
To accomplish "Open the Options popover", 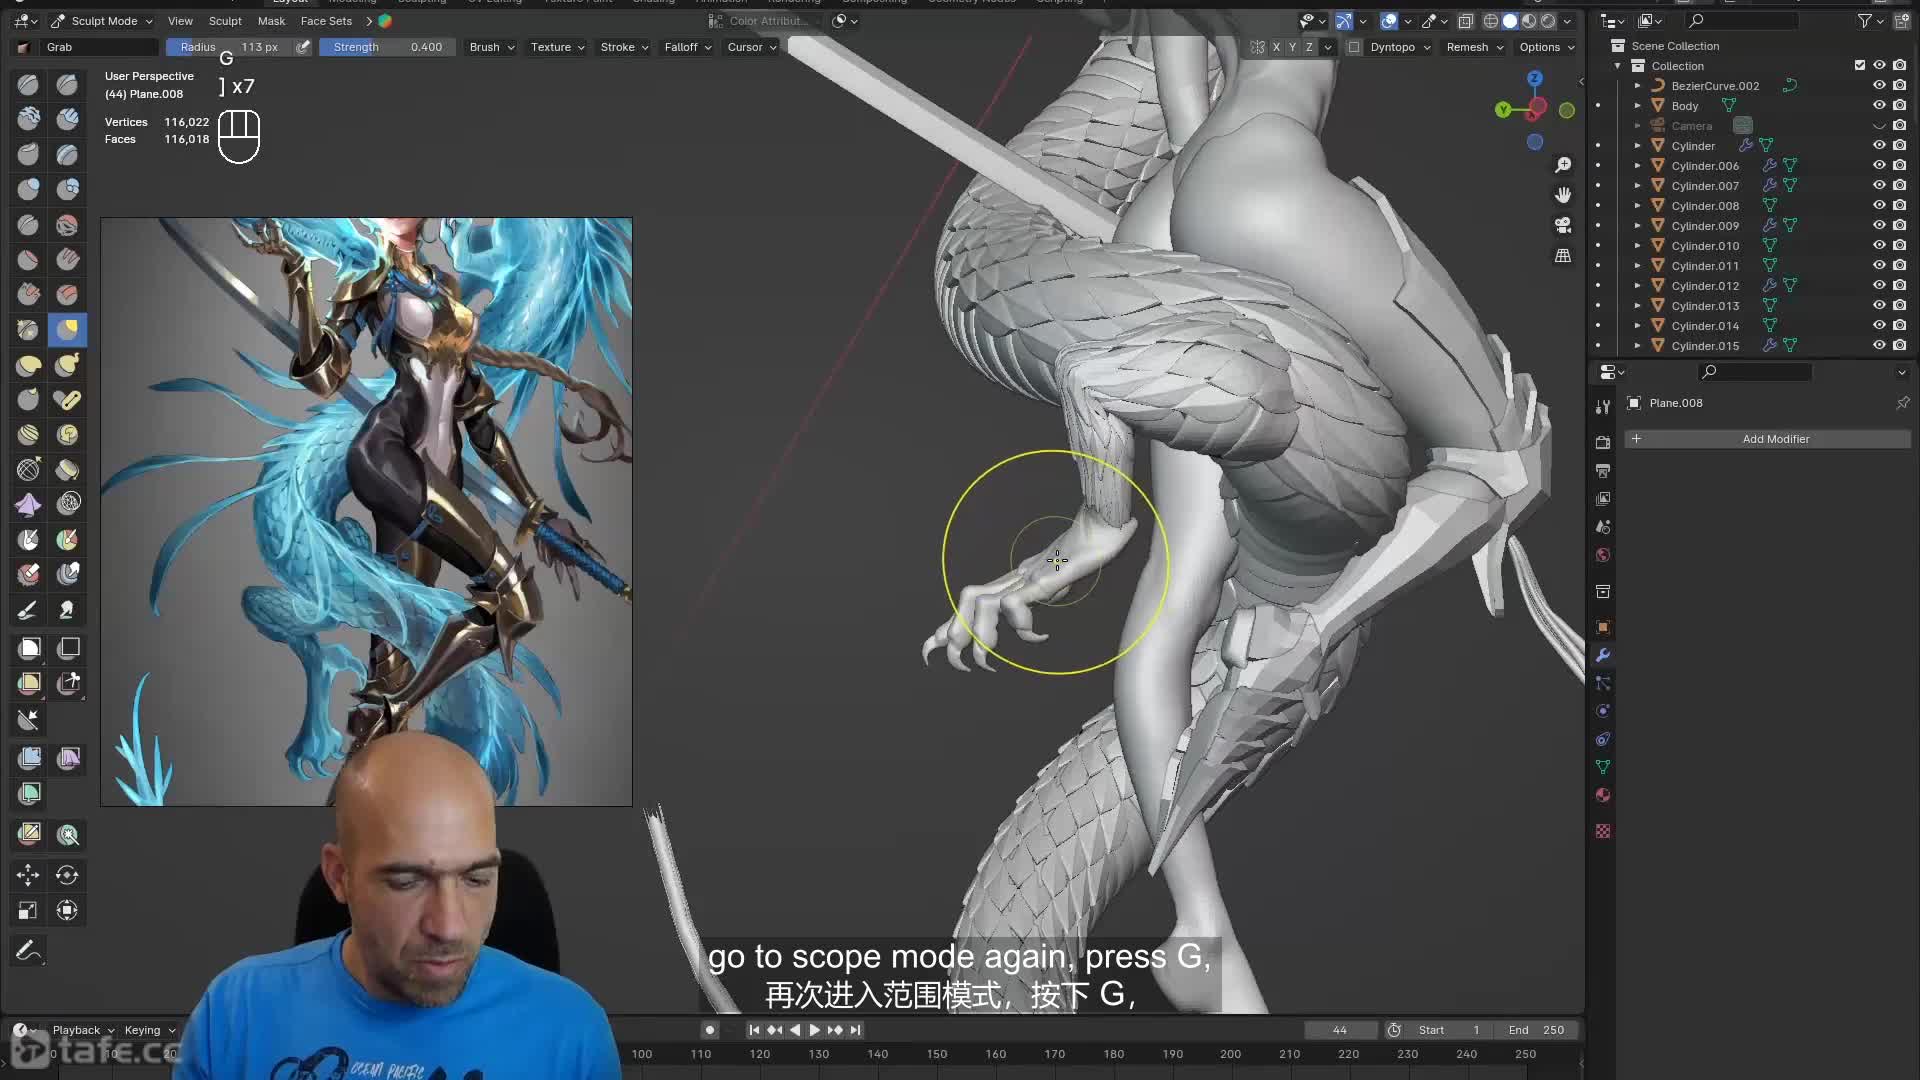I will (x=1546, y=47).
